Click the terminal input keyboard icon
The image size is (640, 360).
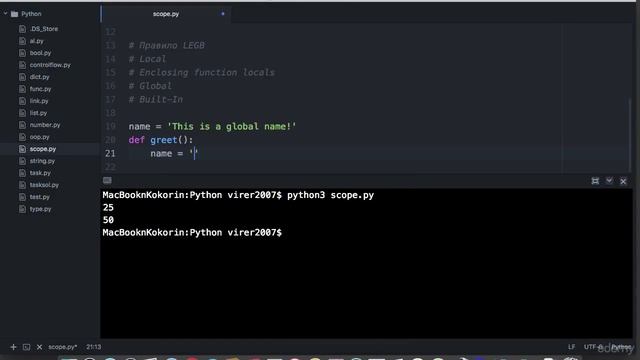(107, 180)
